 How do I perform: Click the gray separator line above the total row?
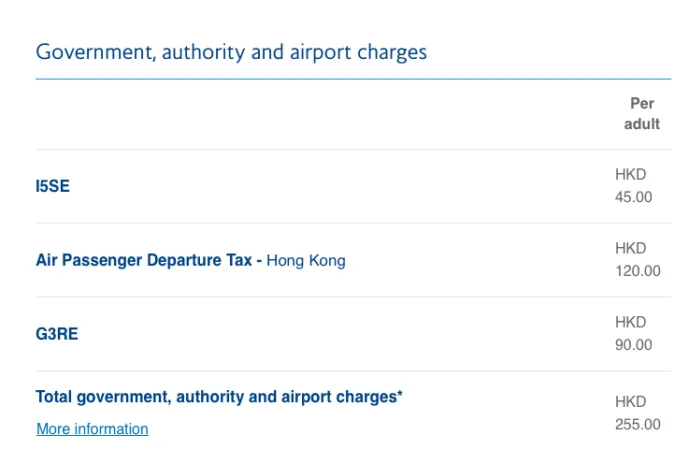(x=353, y=371)
